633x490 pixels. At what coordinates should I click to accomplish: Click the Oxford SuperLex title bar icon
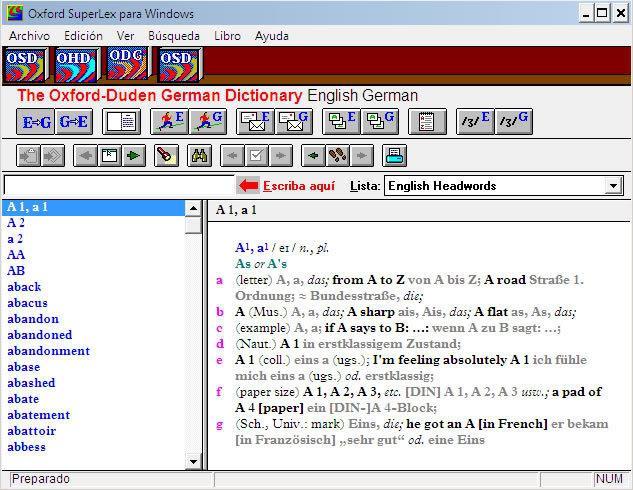(14, 13)
